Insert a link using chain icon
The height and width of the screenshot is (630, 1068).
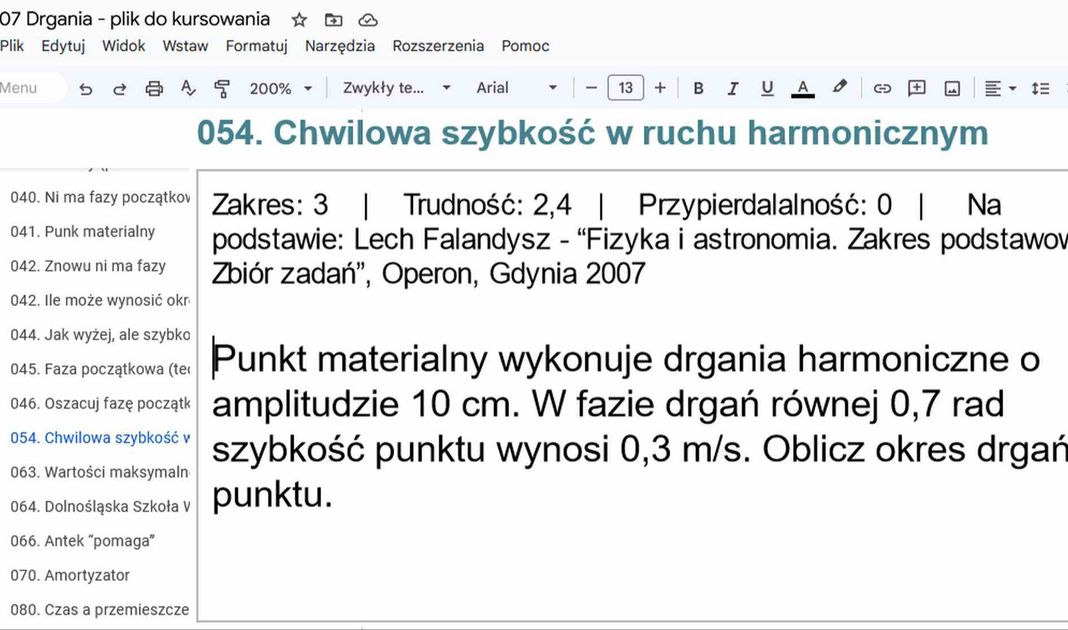coord(882,88)
